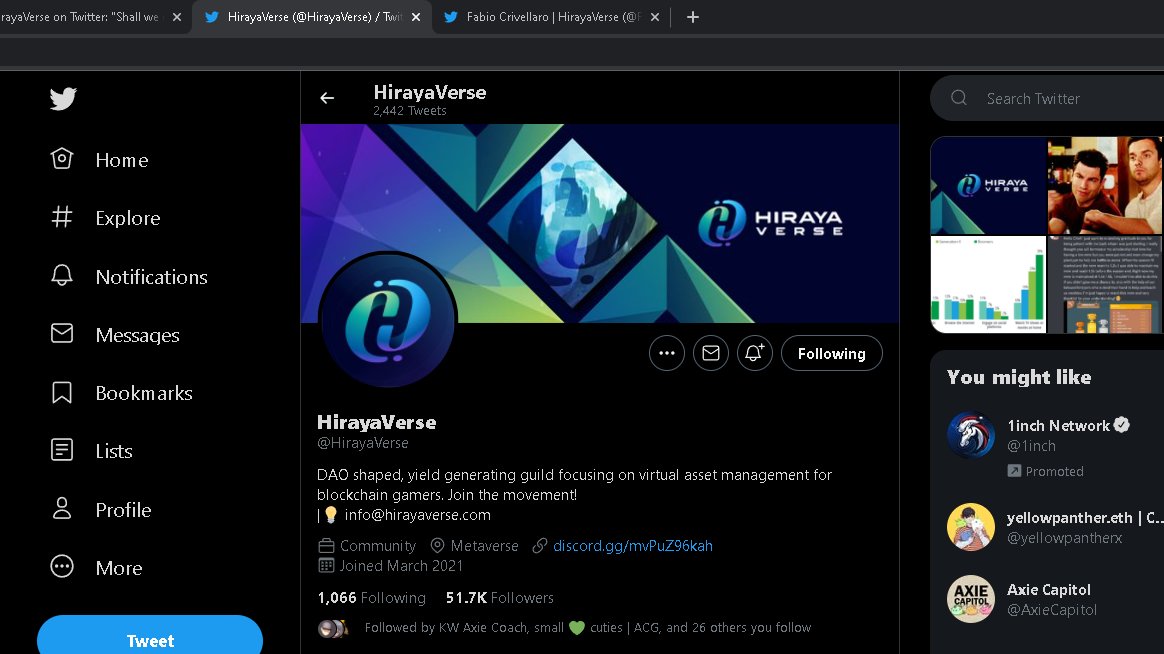Open HirayaVerse profile avatar
Image resolution: width=1164 pixels, height=654 pixels.
(388, 321)
